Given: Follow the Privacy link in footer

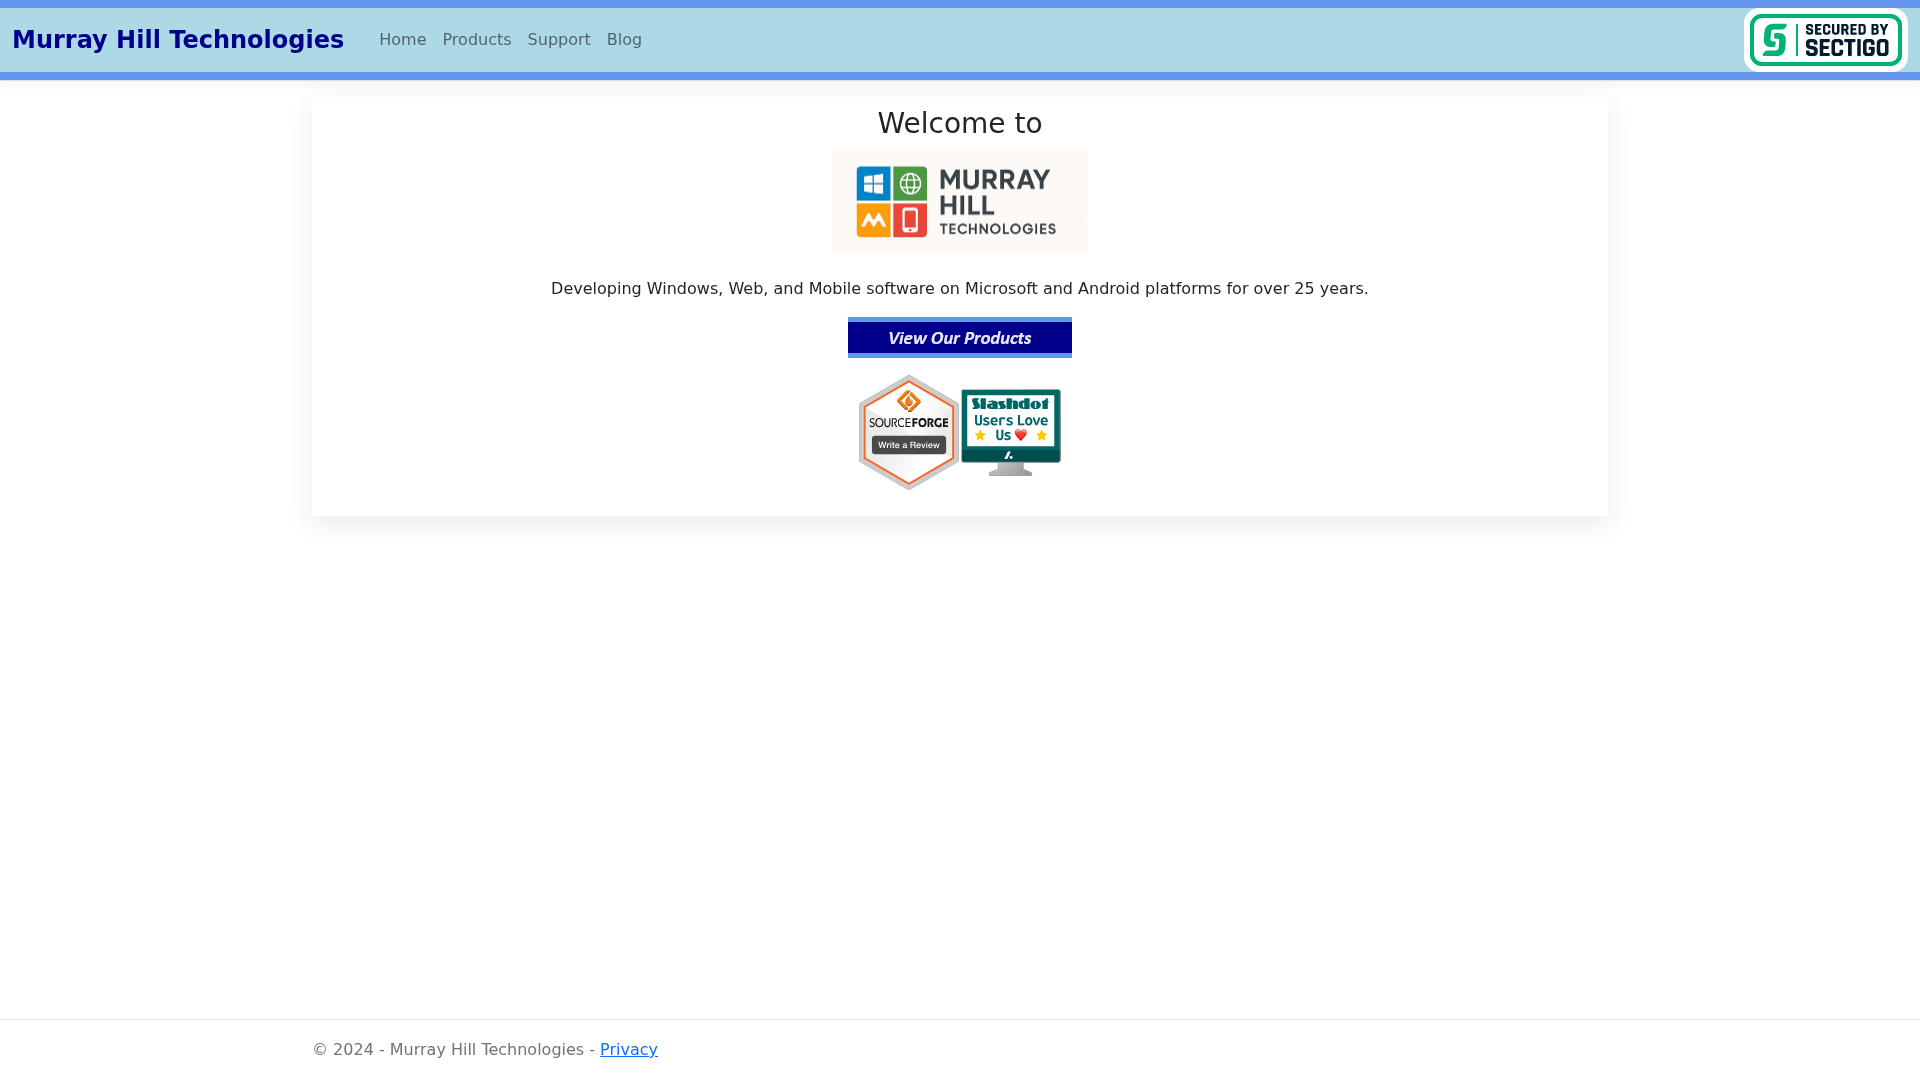Looking at the screenshot, I should click(628, 1049).
